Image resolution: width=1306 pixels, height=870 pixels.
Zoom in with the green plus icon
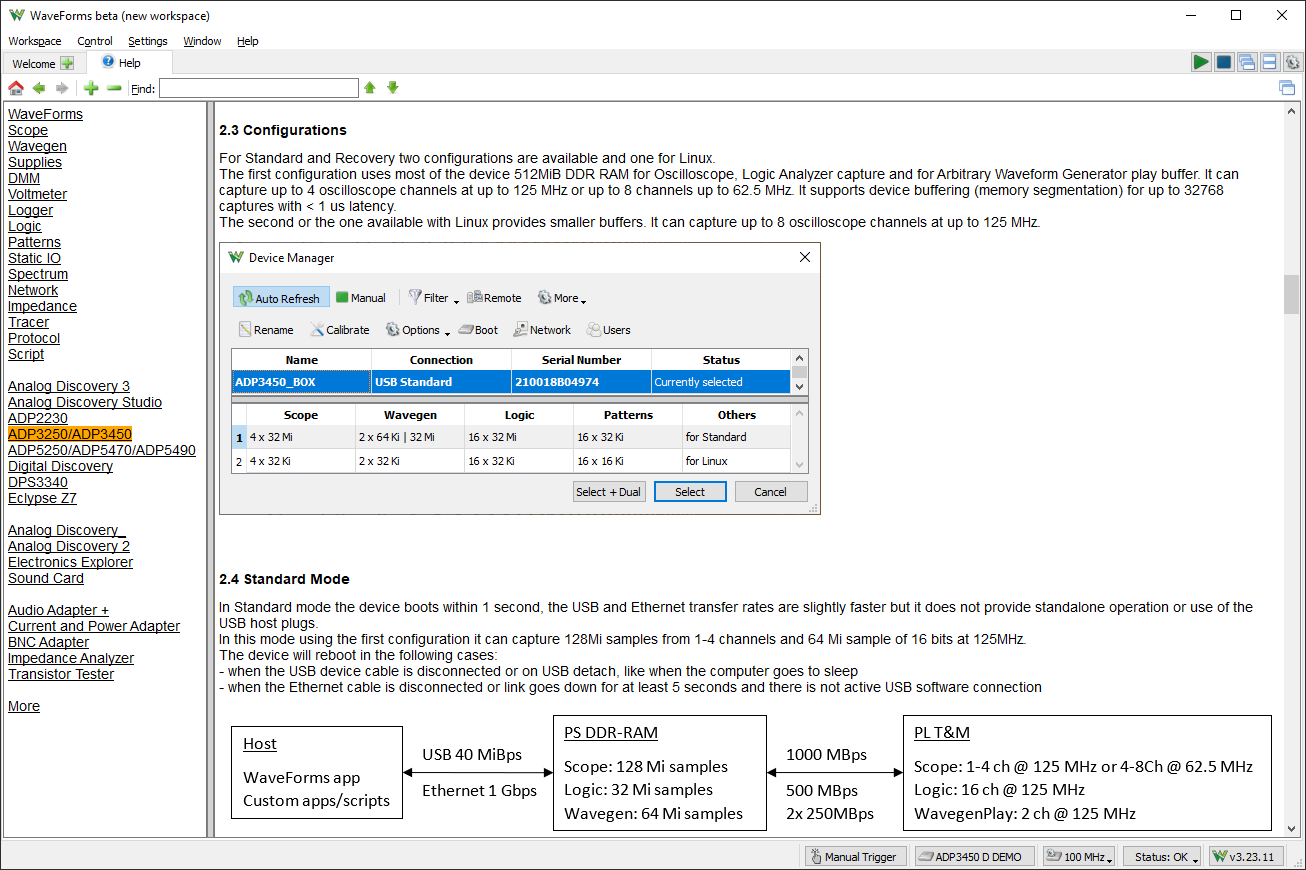91,88
